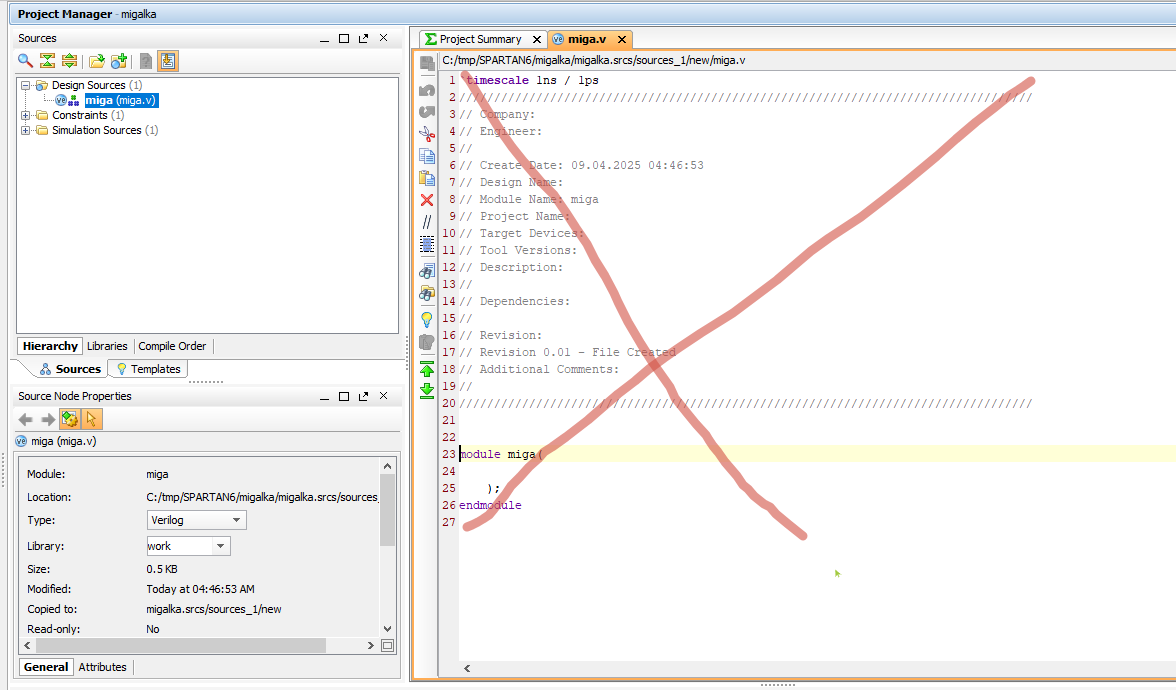This screenshot has width=1176, height=690.
Task: Click the scissors cut icon
Action: pyautogui.click(x=427, y=134)
